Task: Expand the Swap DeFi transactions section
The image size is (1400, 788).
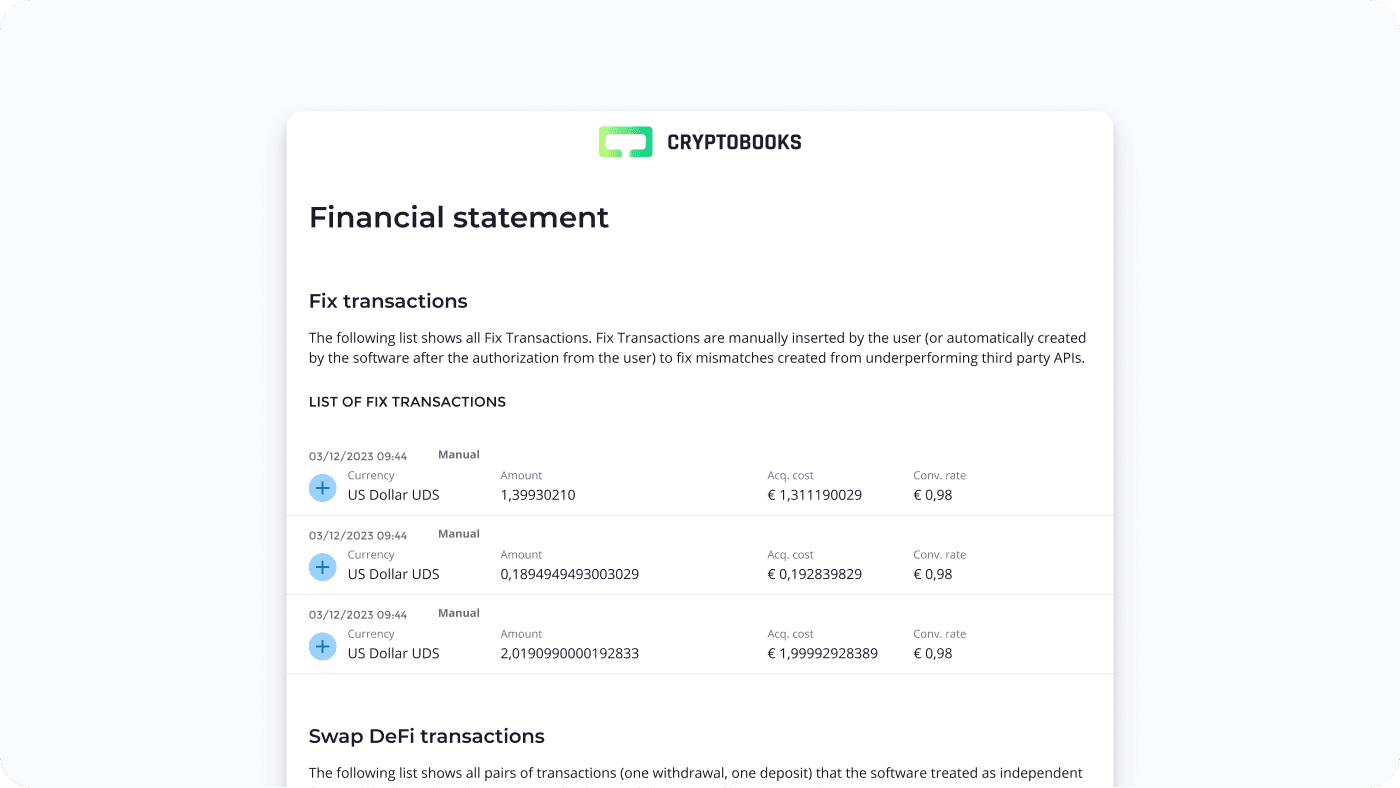Action: coord(427,736)
